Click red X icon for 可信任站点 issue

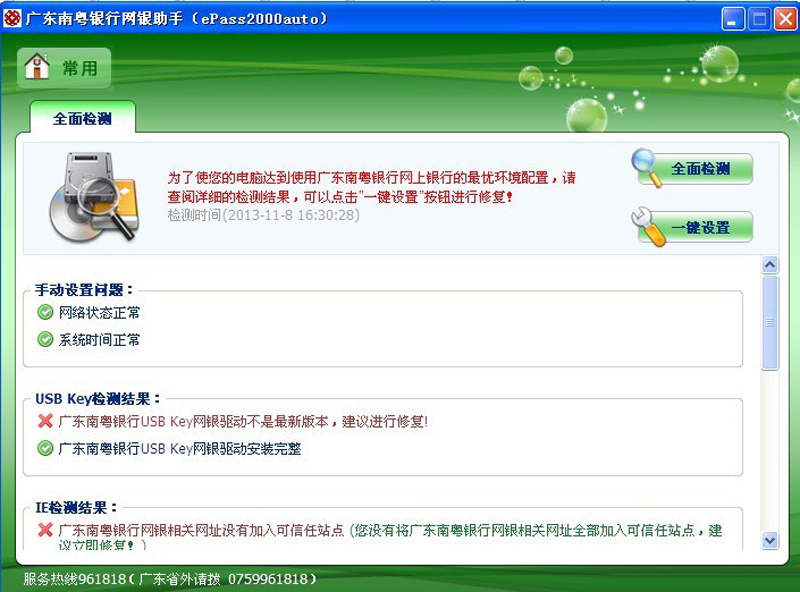point(45,530)
